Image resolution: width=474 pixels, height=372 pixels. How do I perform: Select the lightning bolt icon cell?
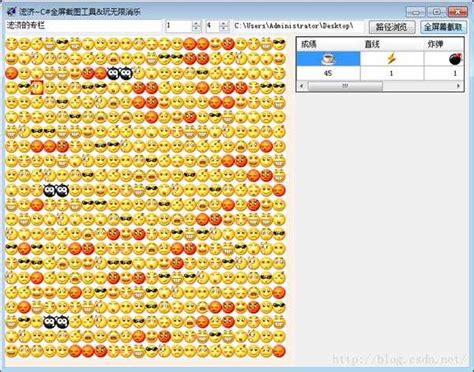(392, 59)
